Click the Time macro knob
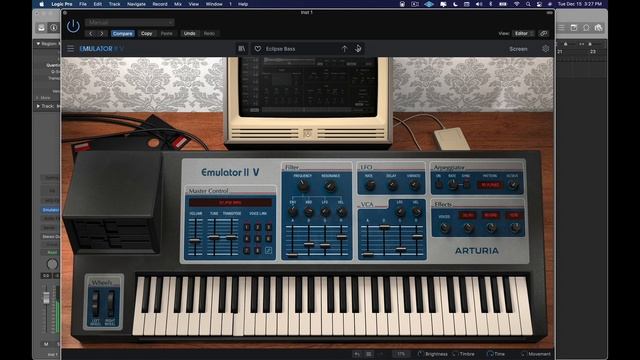This screenshot has width=640, height=360. coord(490,354)
